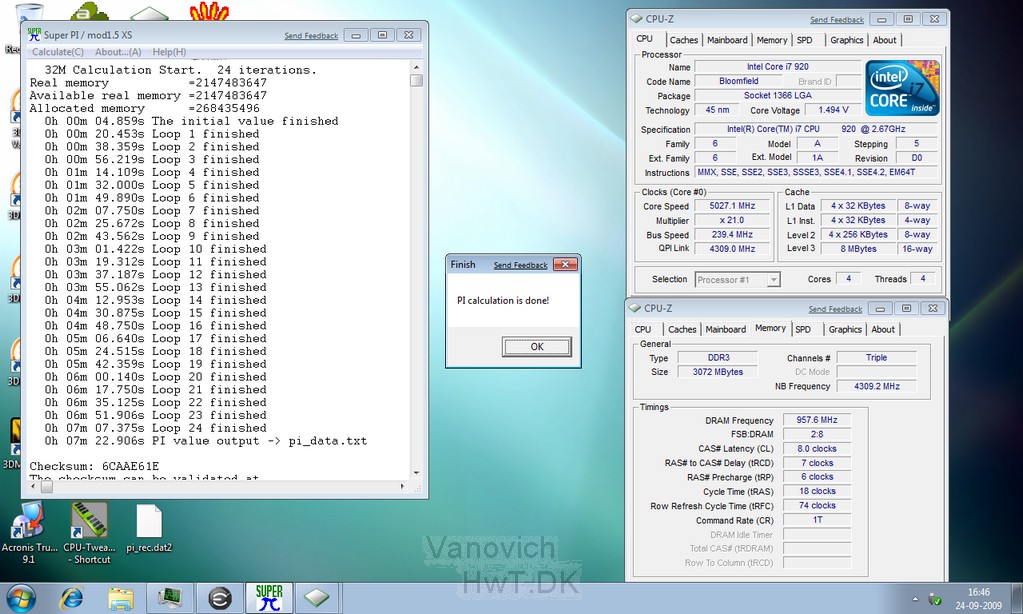
Task: Select Mainboard tab in upper CPU-Z window
Action: click(727, 40)
